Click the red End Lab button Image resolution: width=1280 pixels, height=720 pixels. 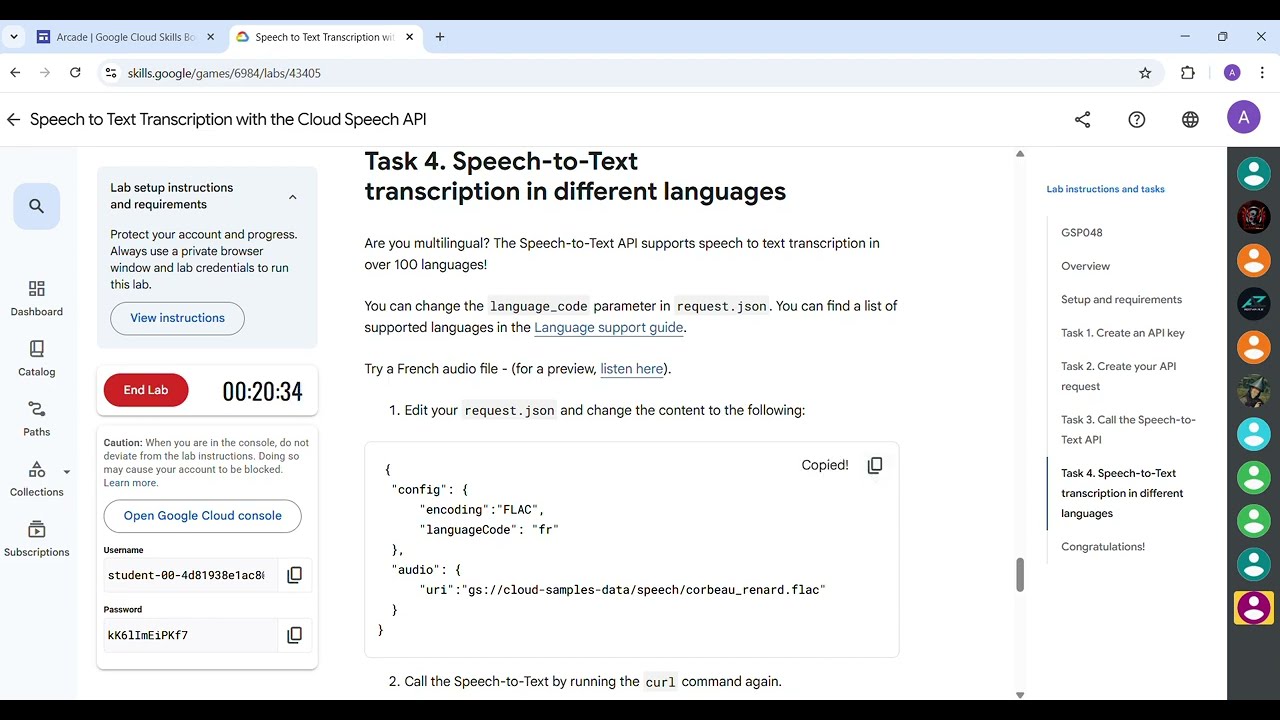pos(146,390)
